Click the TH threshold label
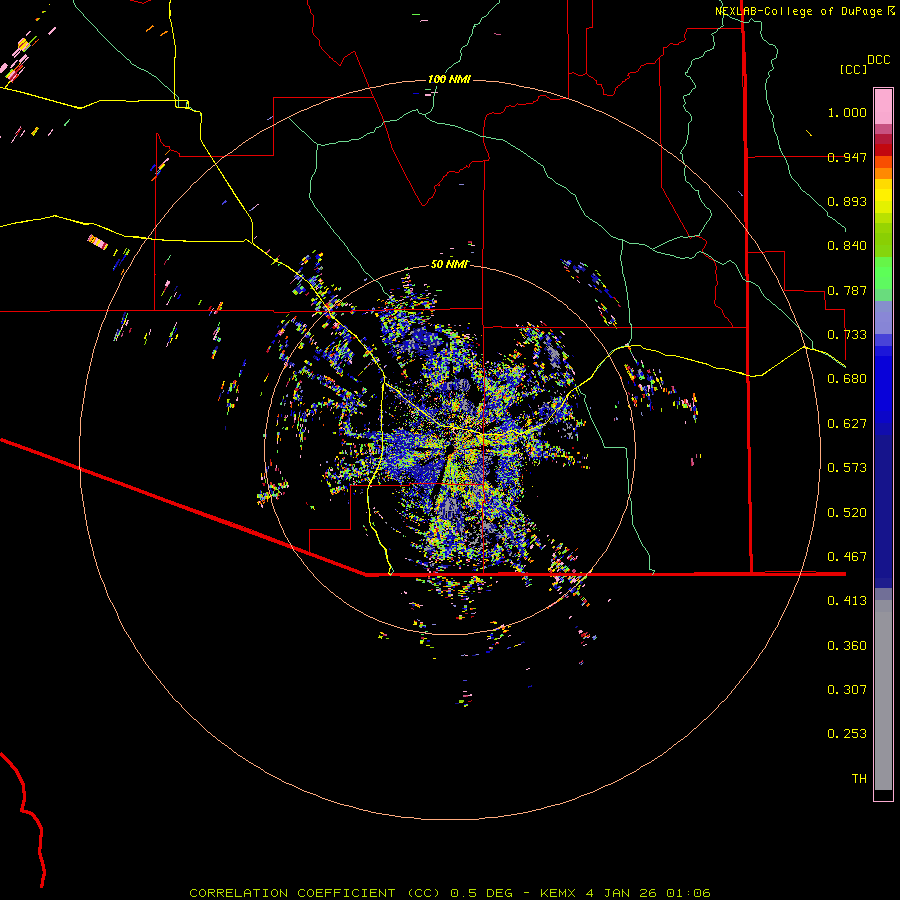The height and width of the screenshot is (900, 900). (859, 779)
